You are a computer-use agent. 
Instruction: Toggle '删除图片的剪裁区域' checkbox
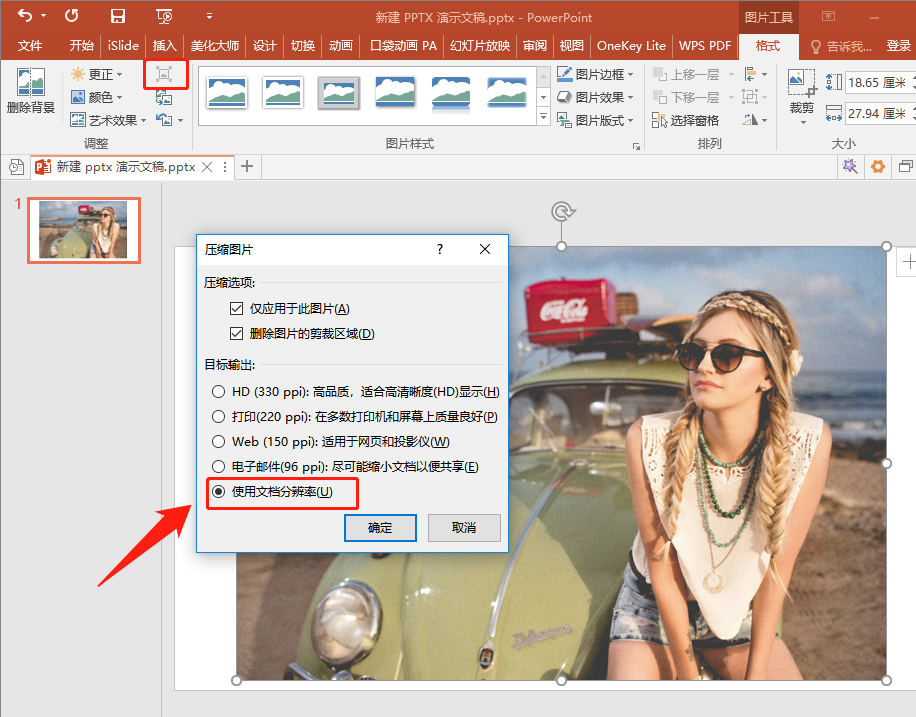tap(237, 334)
